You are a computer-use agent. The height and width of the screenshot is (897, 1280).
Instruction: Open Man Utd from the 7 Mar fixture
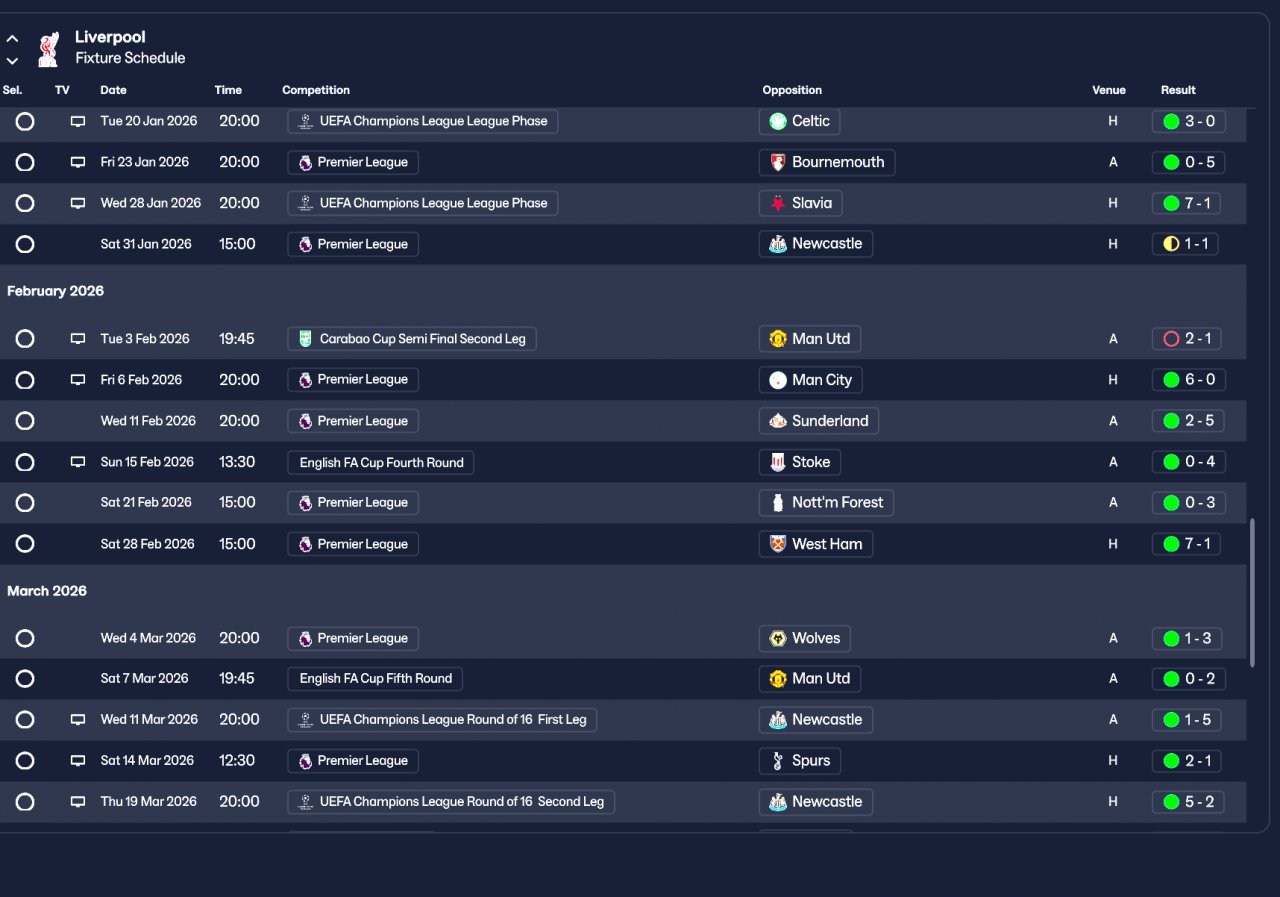(810, 679)
